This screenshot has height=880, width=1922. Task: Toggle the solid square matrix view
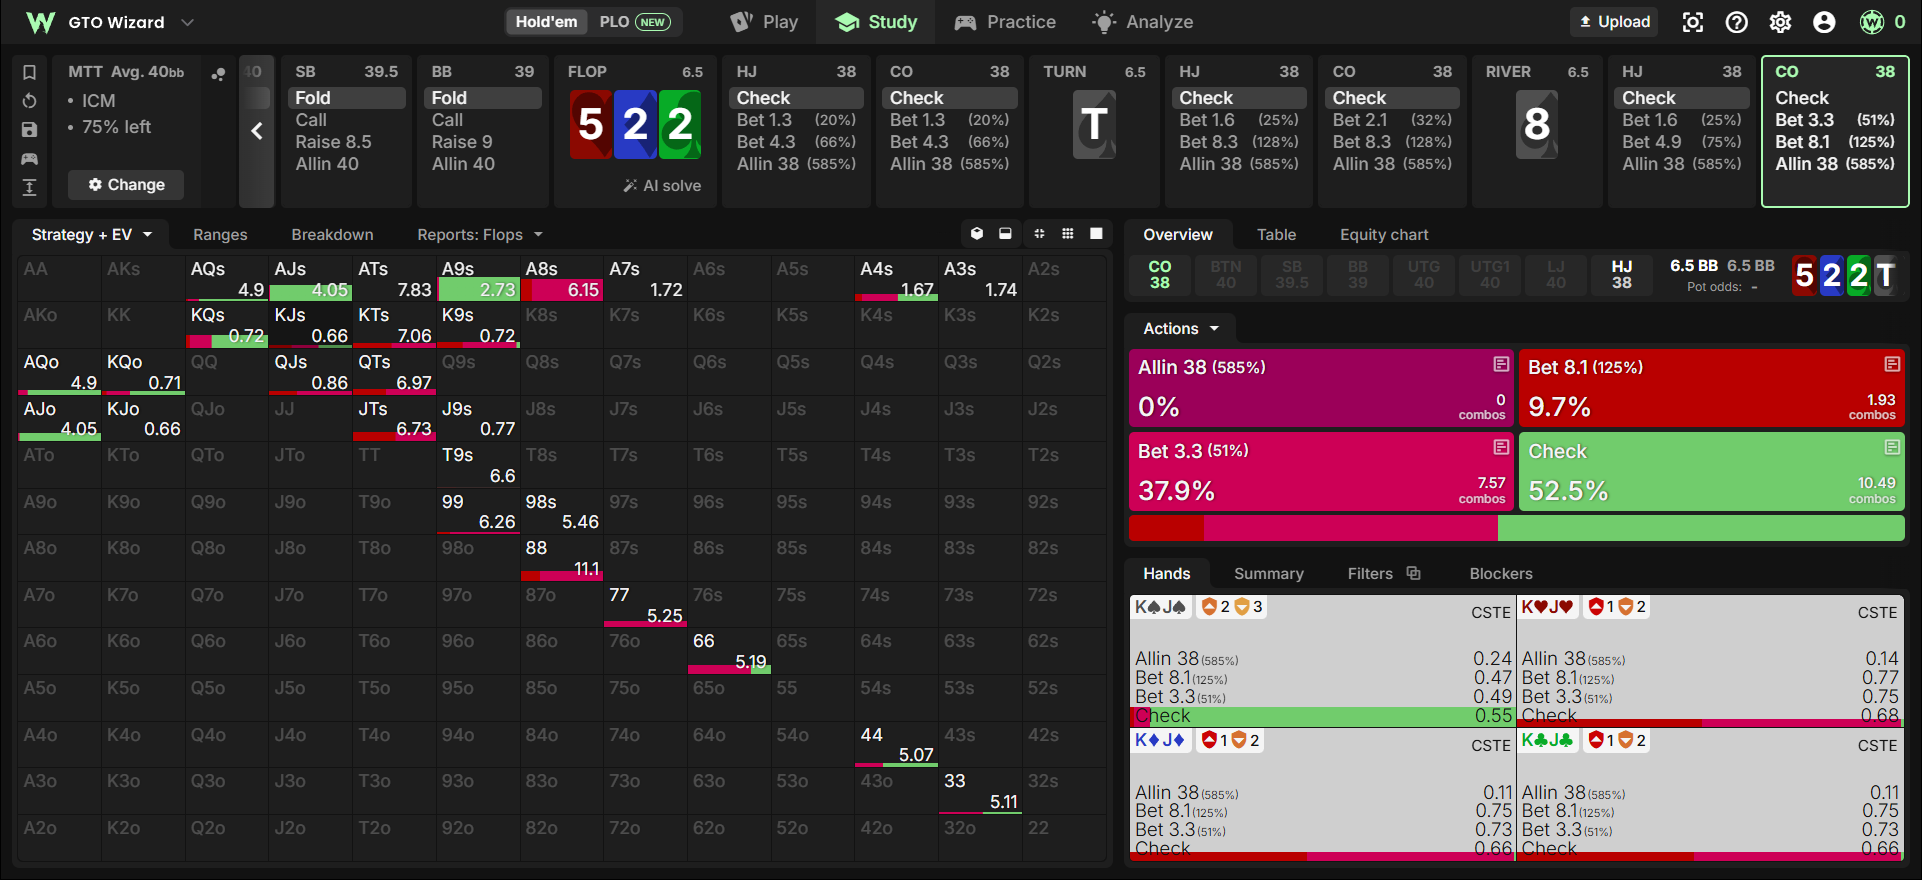[x=1096, y=234]
